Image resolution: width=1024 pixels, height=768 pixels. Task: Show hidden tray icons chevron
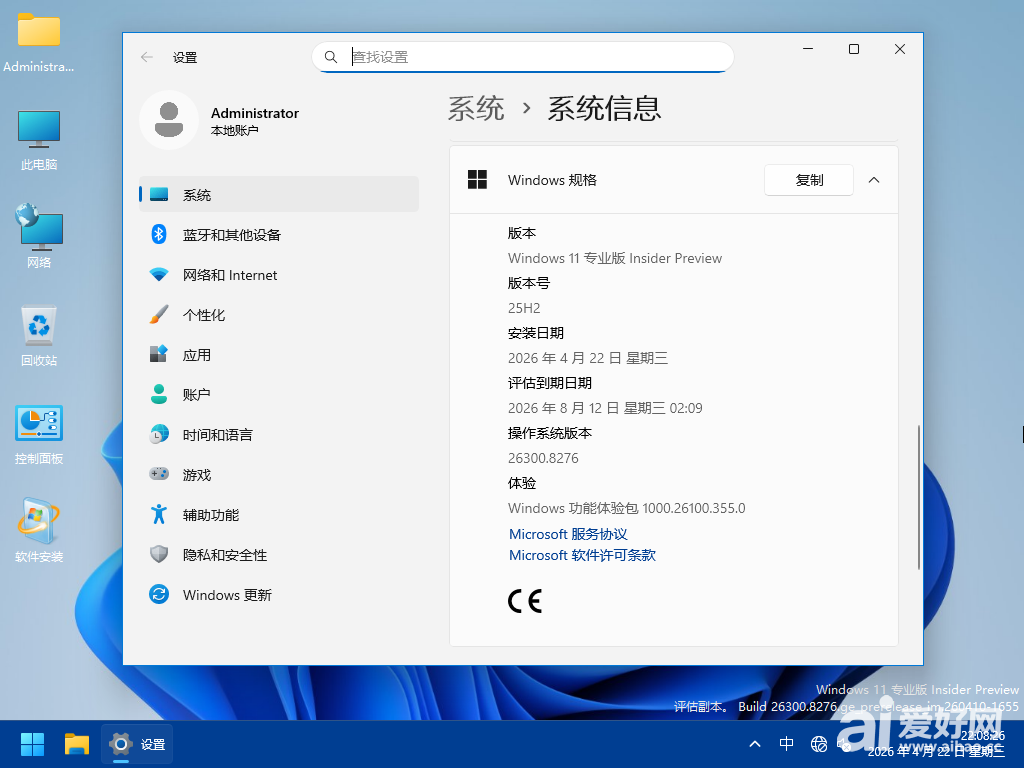click(x=755, y=744)
